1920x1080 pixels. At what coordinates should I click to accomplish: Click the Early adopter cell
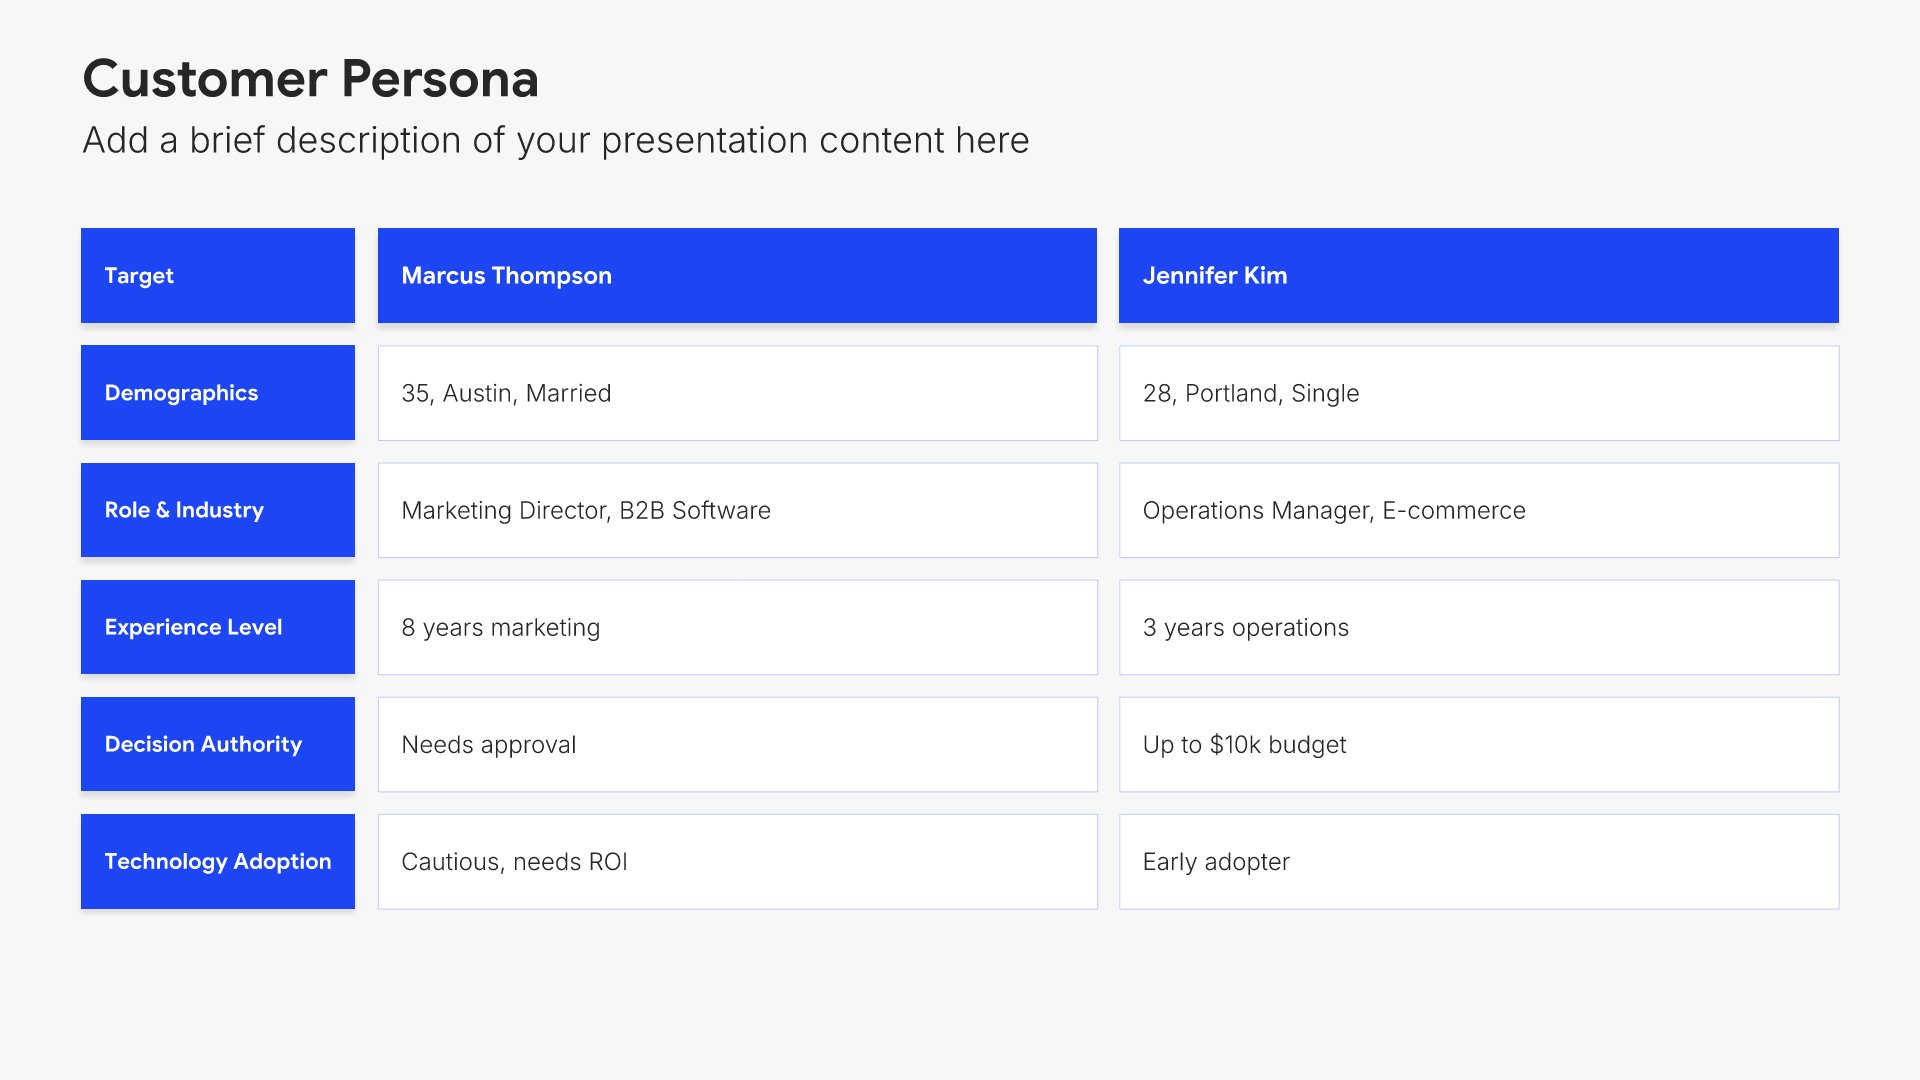click(1479, 861)
